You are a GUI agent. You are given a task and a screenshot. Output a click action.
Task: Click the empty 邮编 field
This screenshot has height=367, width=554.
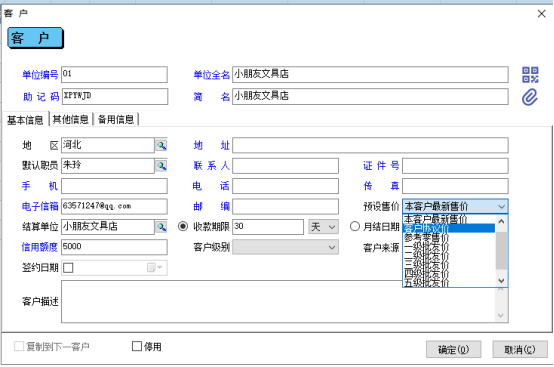pos(285,207)
